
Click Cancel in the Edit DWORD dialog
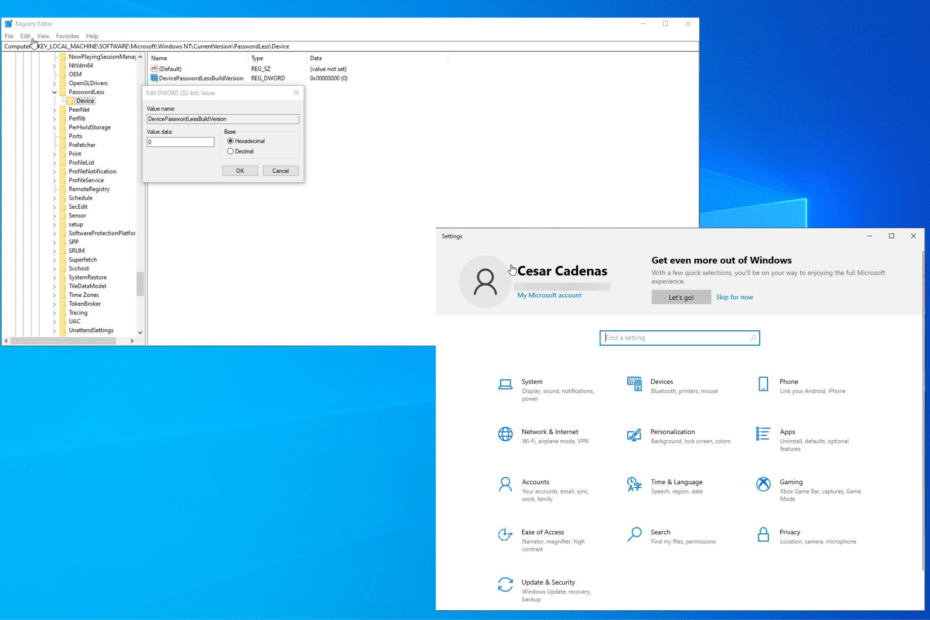(281, 171)
